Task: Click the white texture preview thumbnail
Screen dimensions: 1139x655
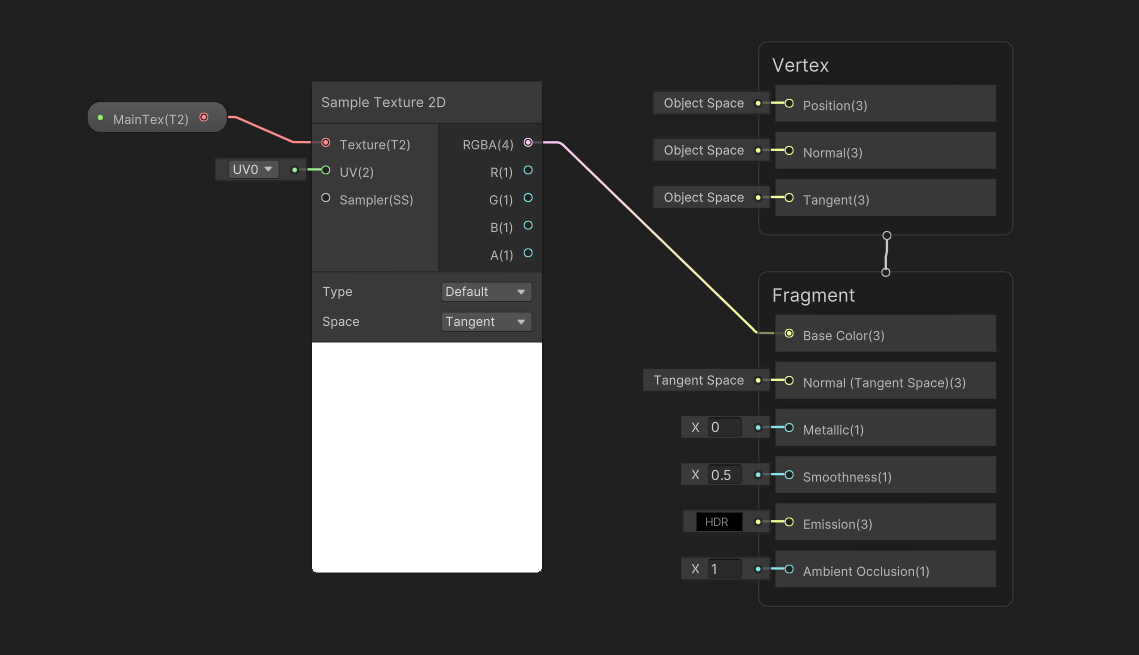Action: [x=427, y=457]
